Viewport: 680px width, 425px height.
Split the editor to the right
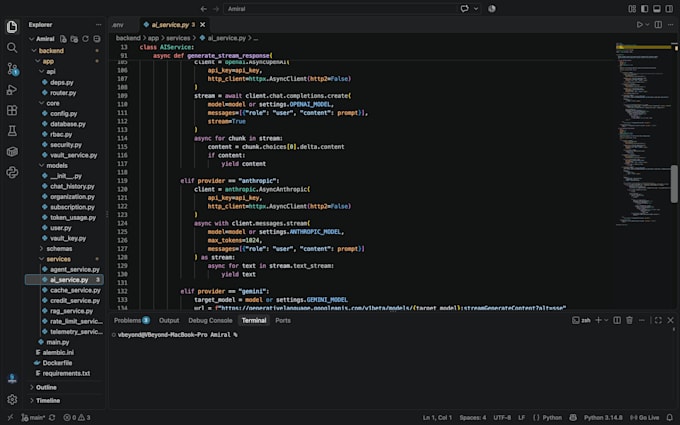click(658, 25)
